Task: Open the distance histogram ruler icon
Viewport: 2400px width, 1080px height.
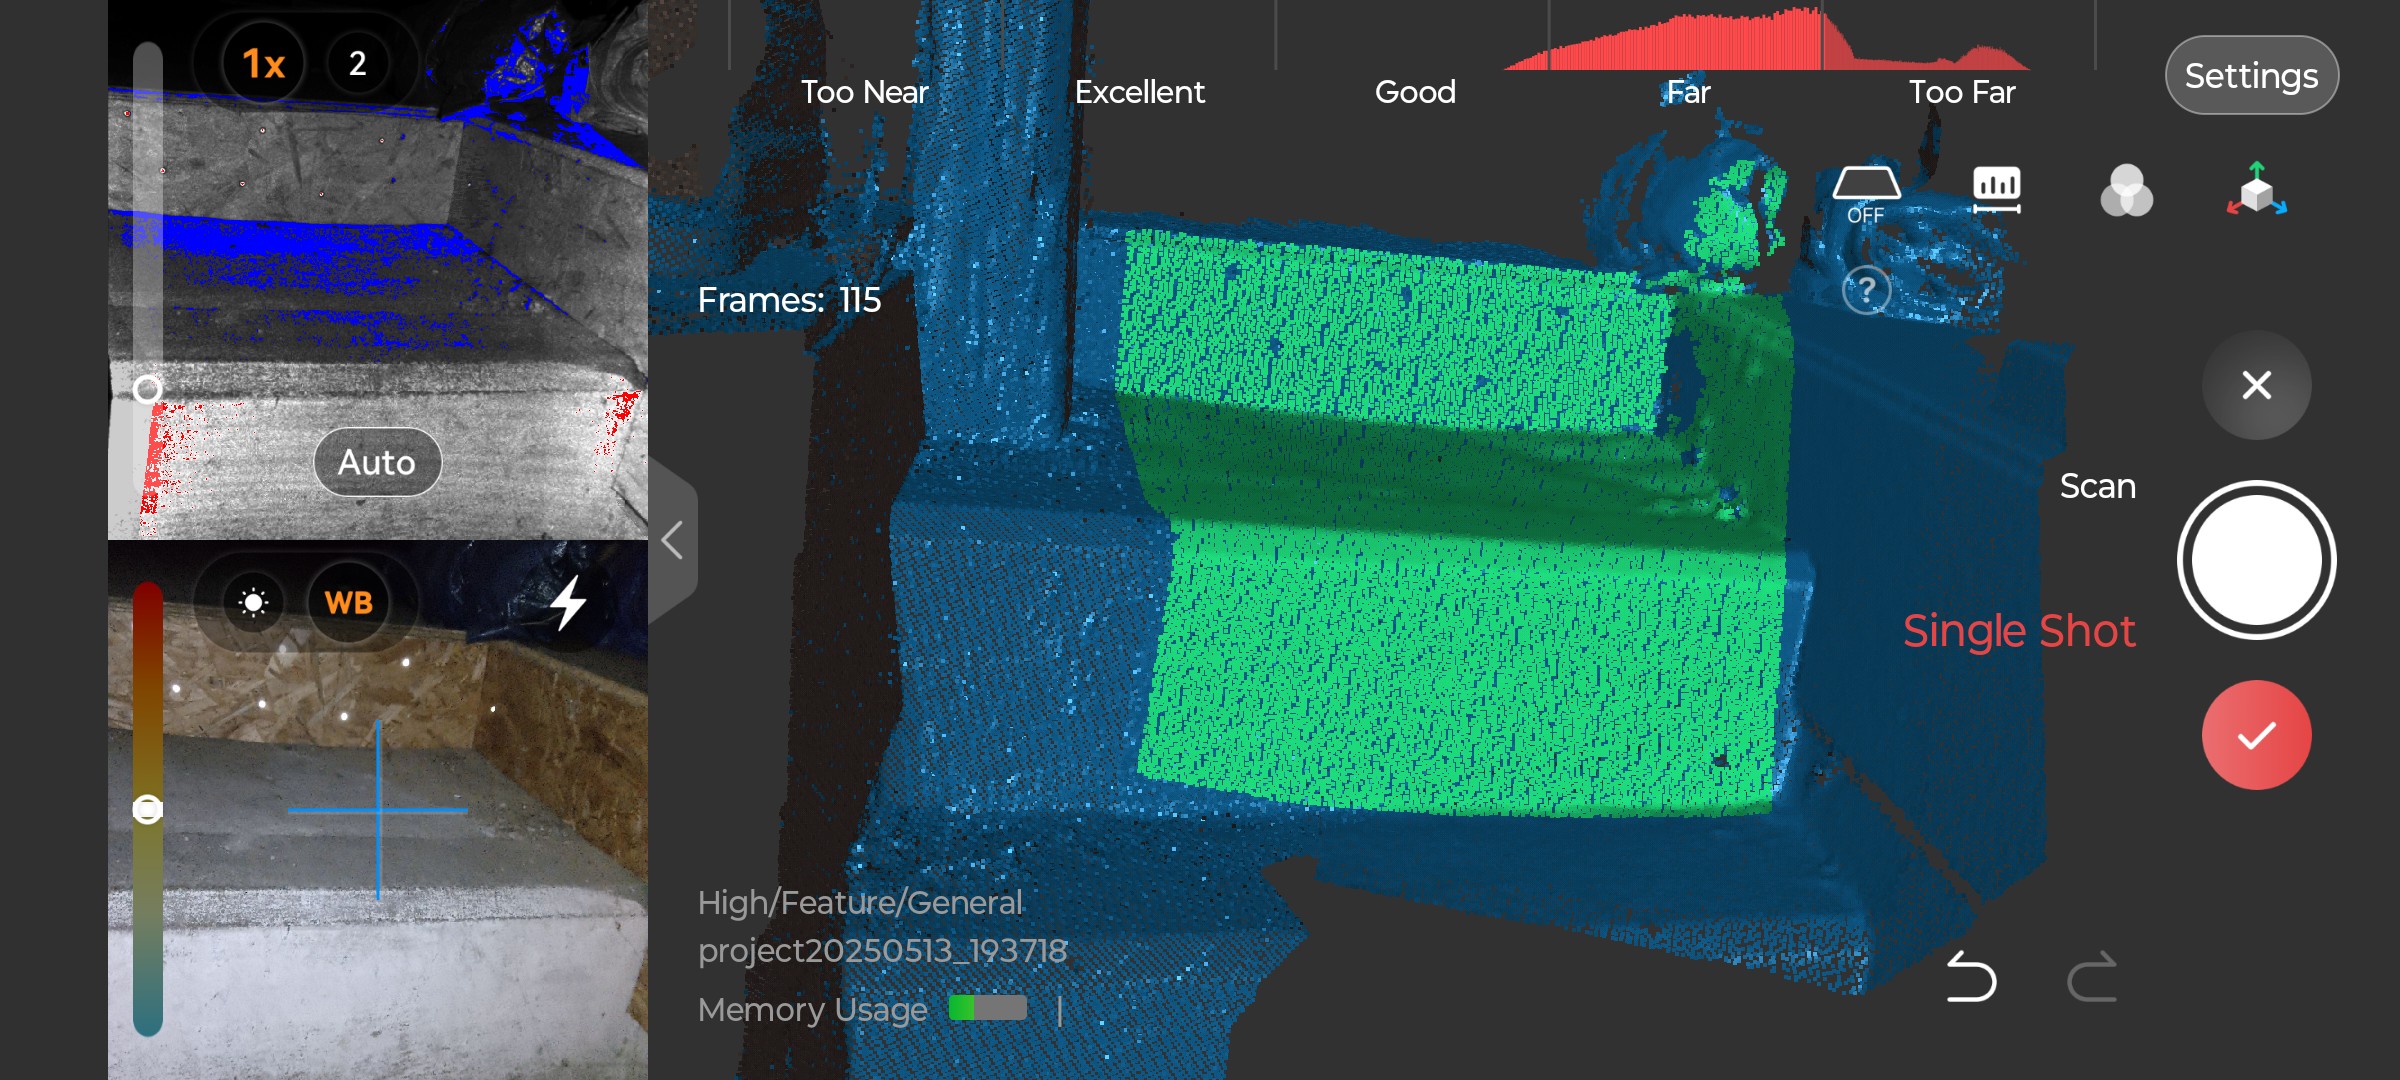Action: (x=1996, y=190)
